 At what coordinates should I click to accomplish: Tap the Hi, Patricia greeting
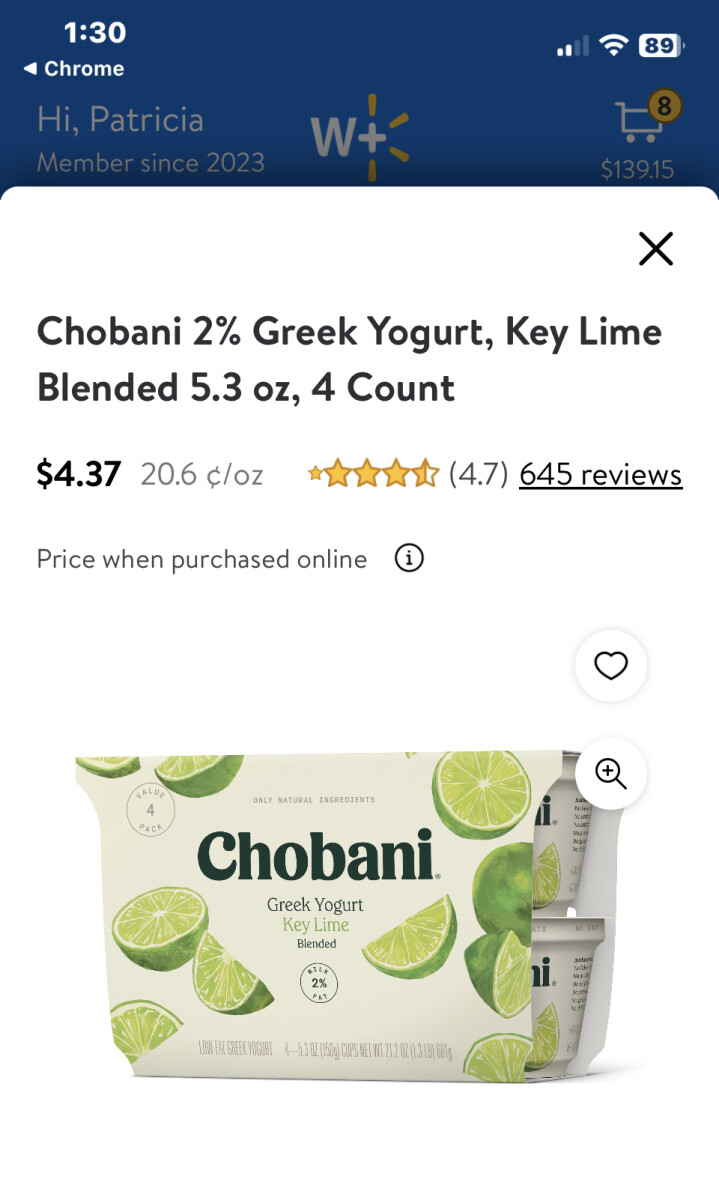120,120
